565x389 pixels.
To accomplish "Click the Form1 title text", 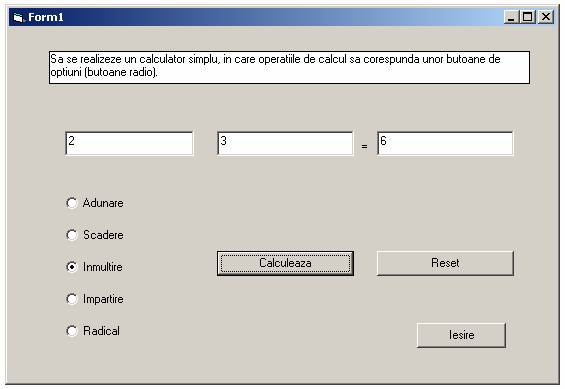I will (x=46, y=17).
